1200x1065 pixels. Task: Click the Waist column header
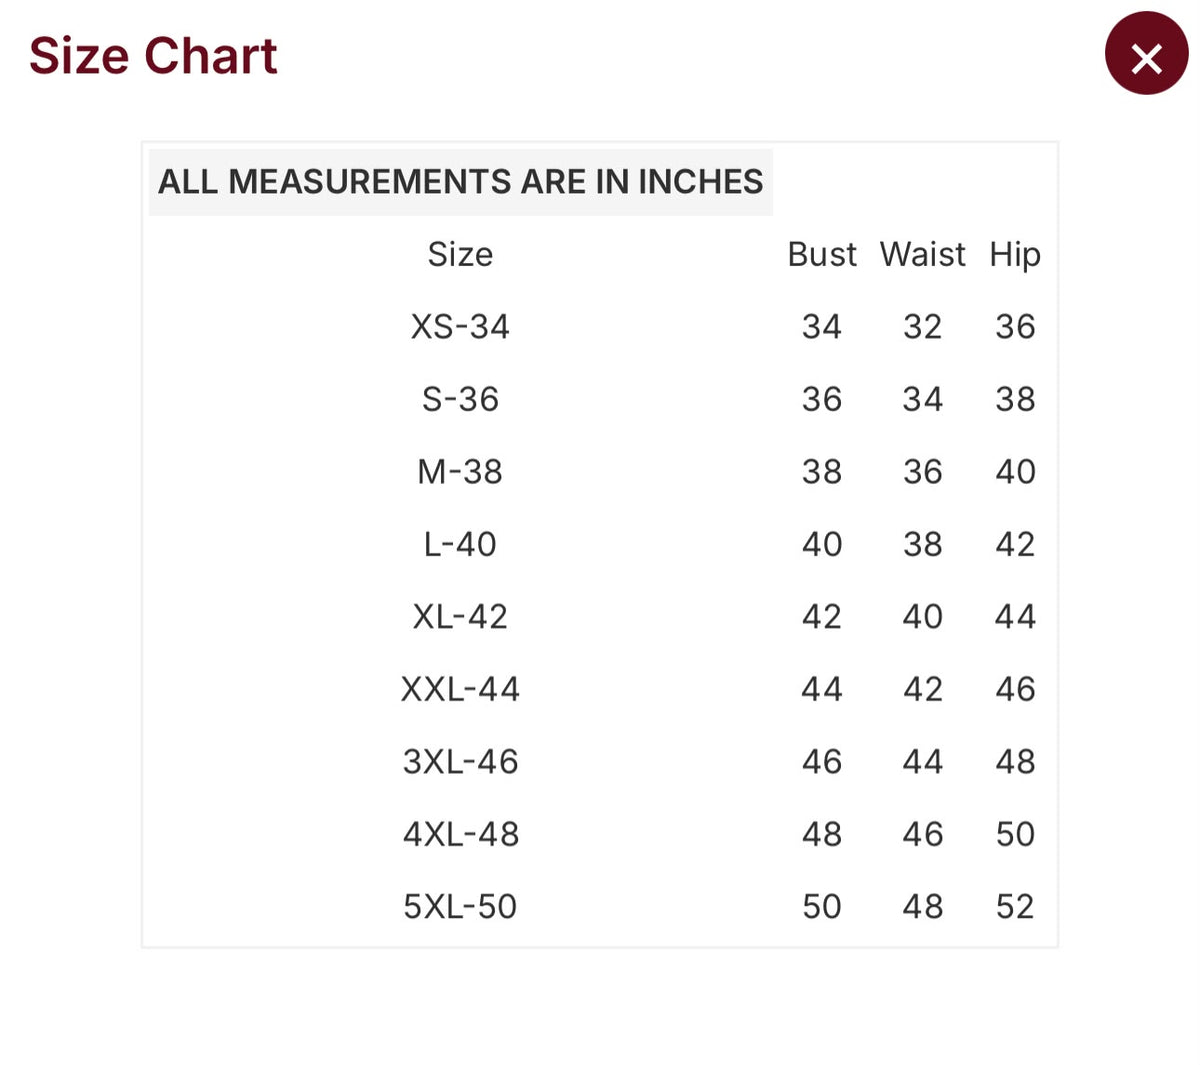[922, 254]
